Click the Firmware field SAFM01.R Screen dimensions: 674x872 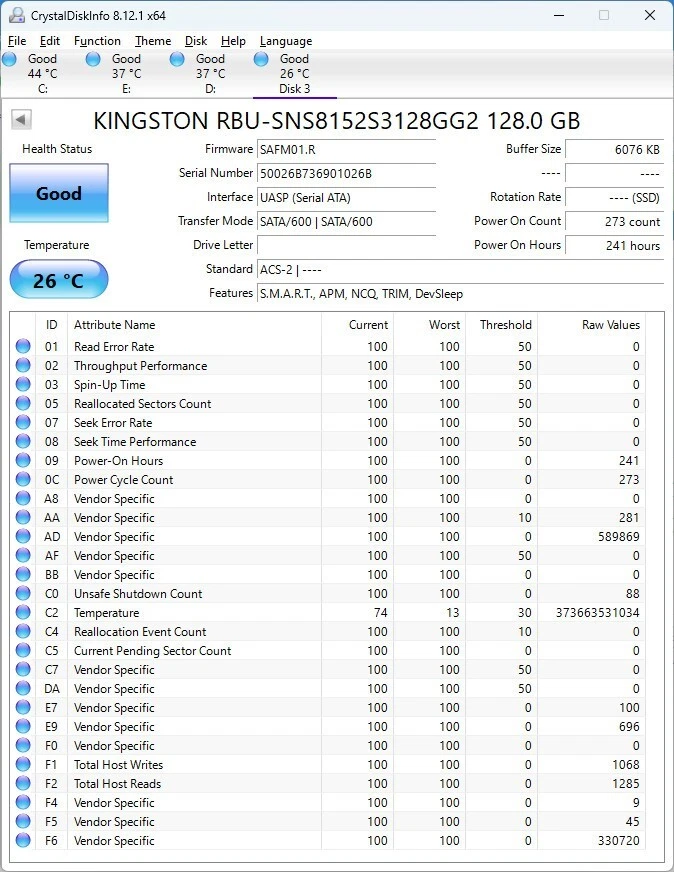coord(346,150)
